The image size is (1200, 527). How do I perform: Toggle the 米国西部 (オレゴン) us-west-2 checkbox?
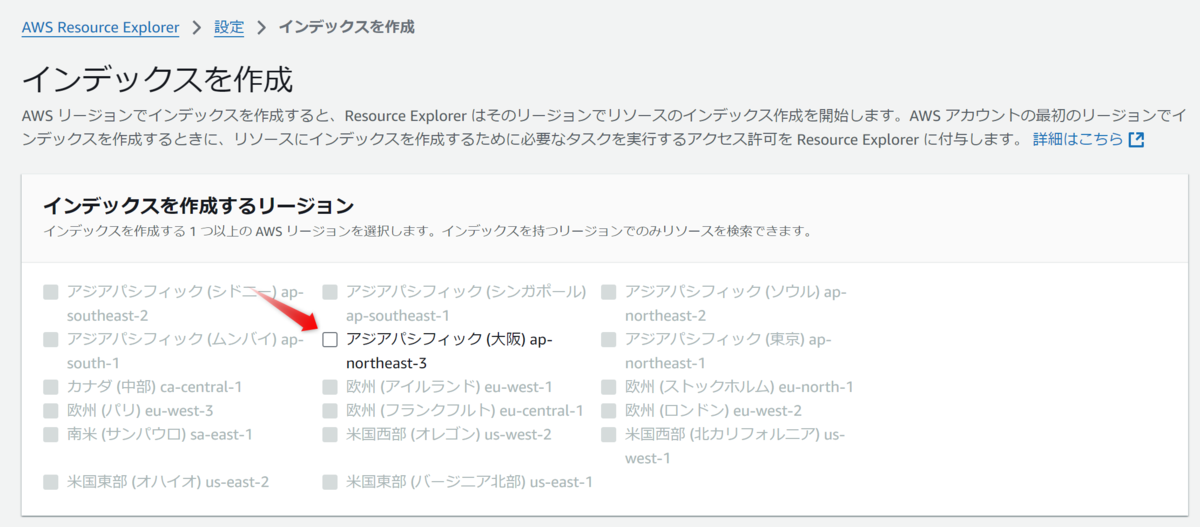click(330, 435)
